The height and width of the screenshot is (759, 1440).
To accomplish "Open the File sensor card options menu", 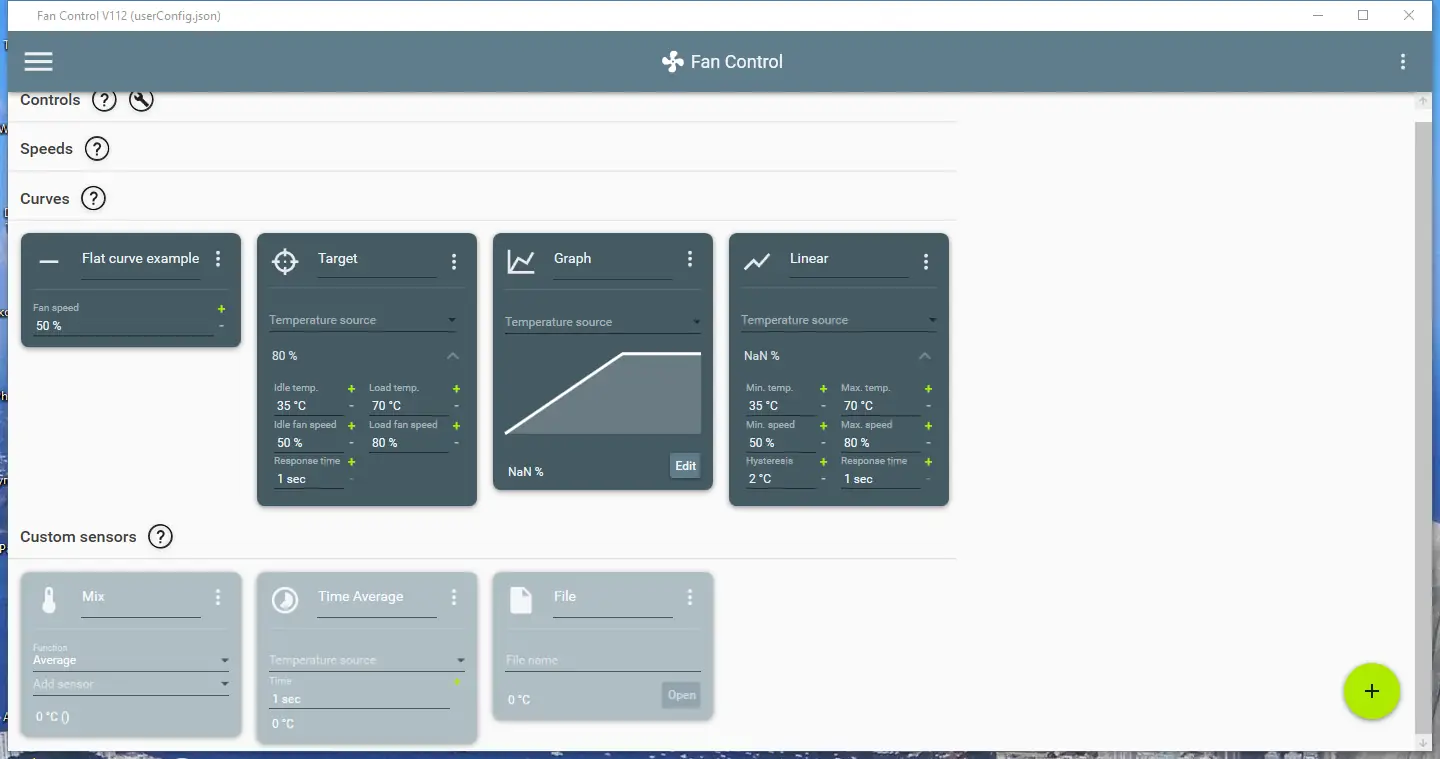I will click(x=690, y=597).
